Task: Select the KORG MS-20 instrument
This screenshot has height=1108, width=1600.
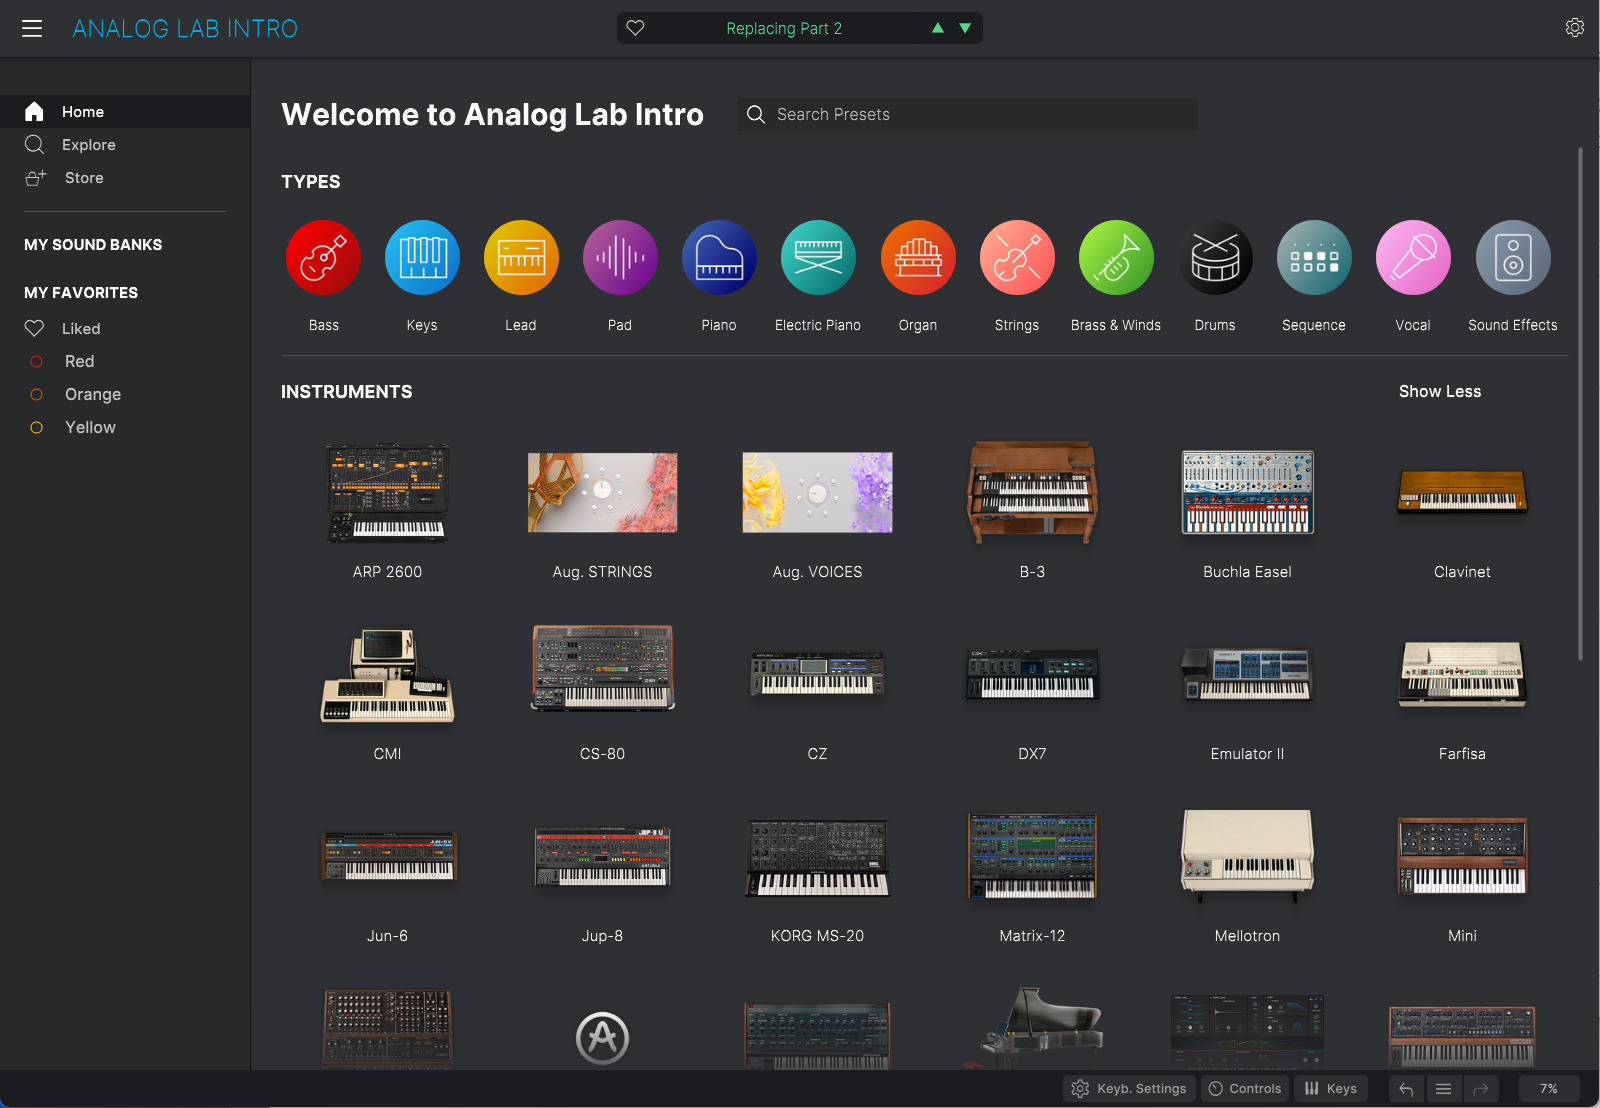Action: (817, 857)
